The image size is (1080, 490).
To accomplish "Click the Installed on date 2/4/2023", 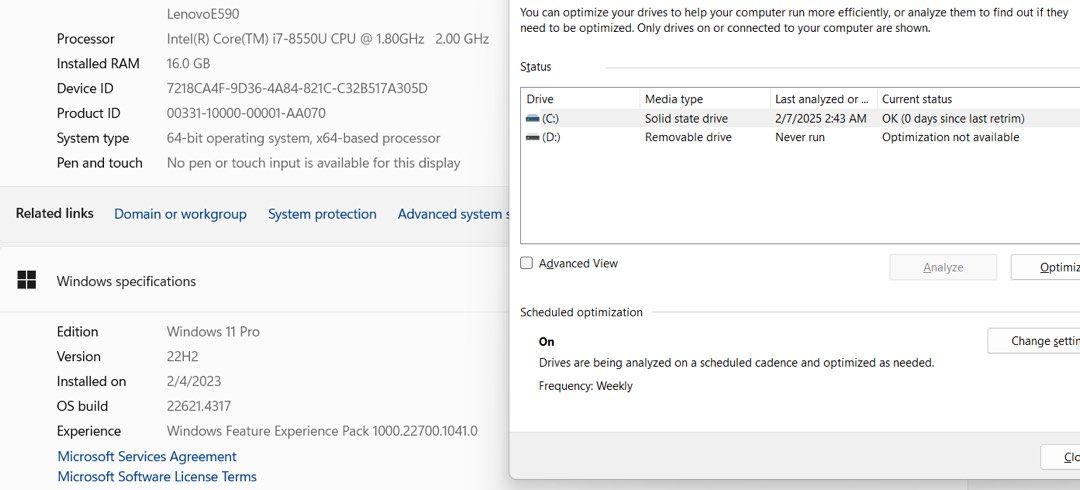I will tap(194, 381).
